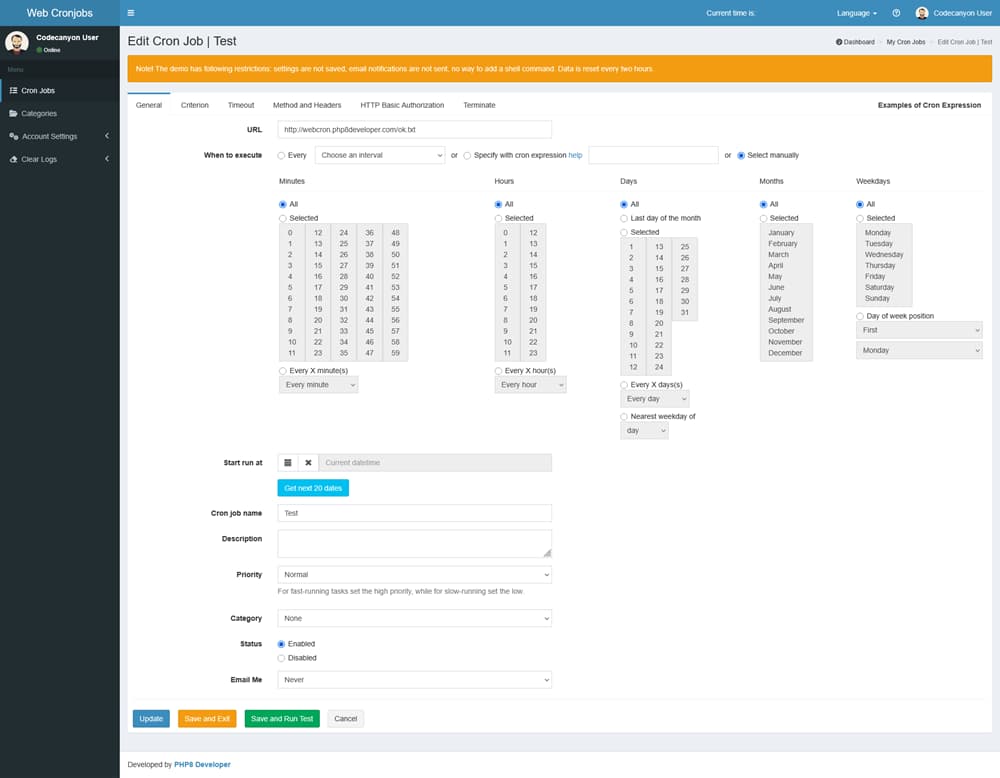This screenshot has width=1000, height=778.
Task: Switch to the Terminate tab
Action: point(479,105)
